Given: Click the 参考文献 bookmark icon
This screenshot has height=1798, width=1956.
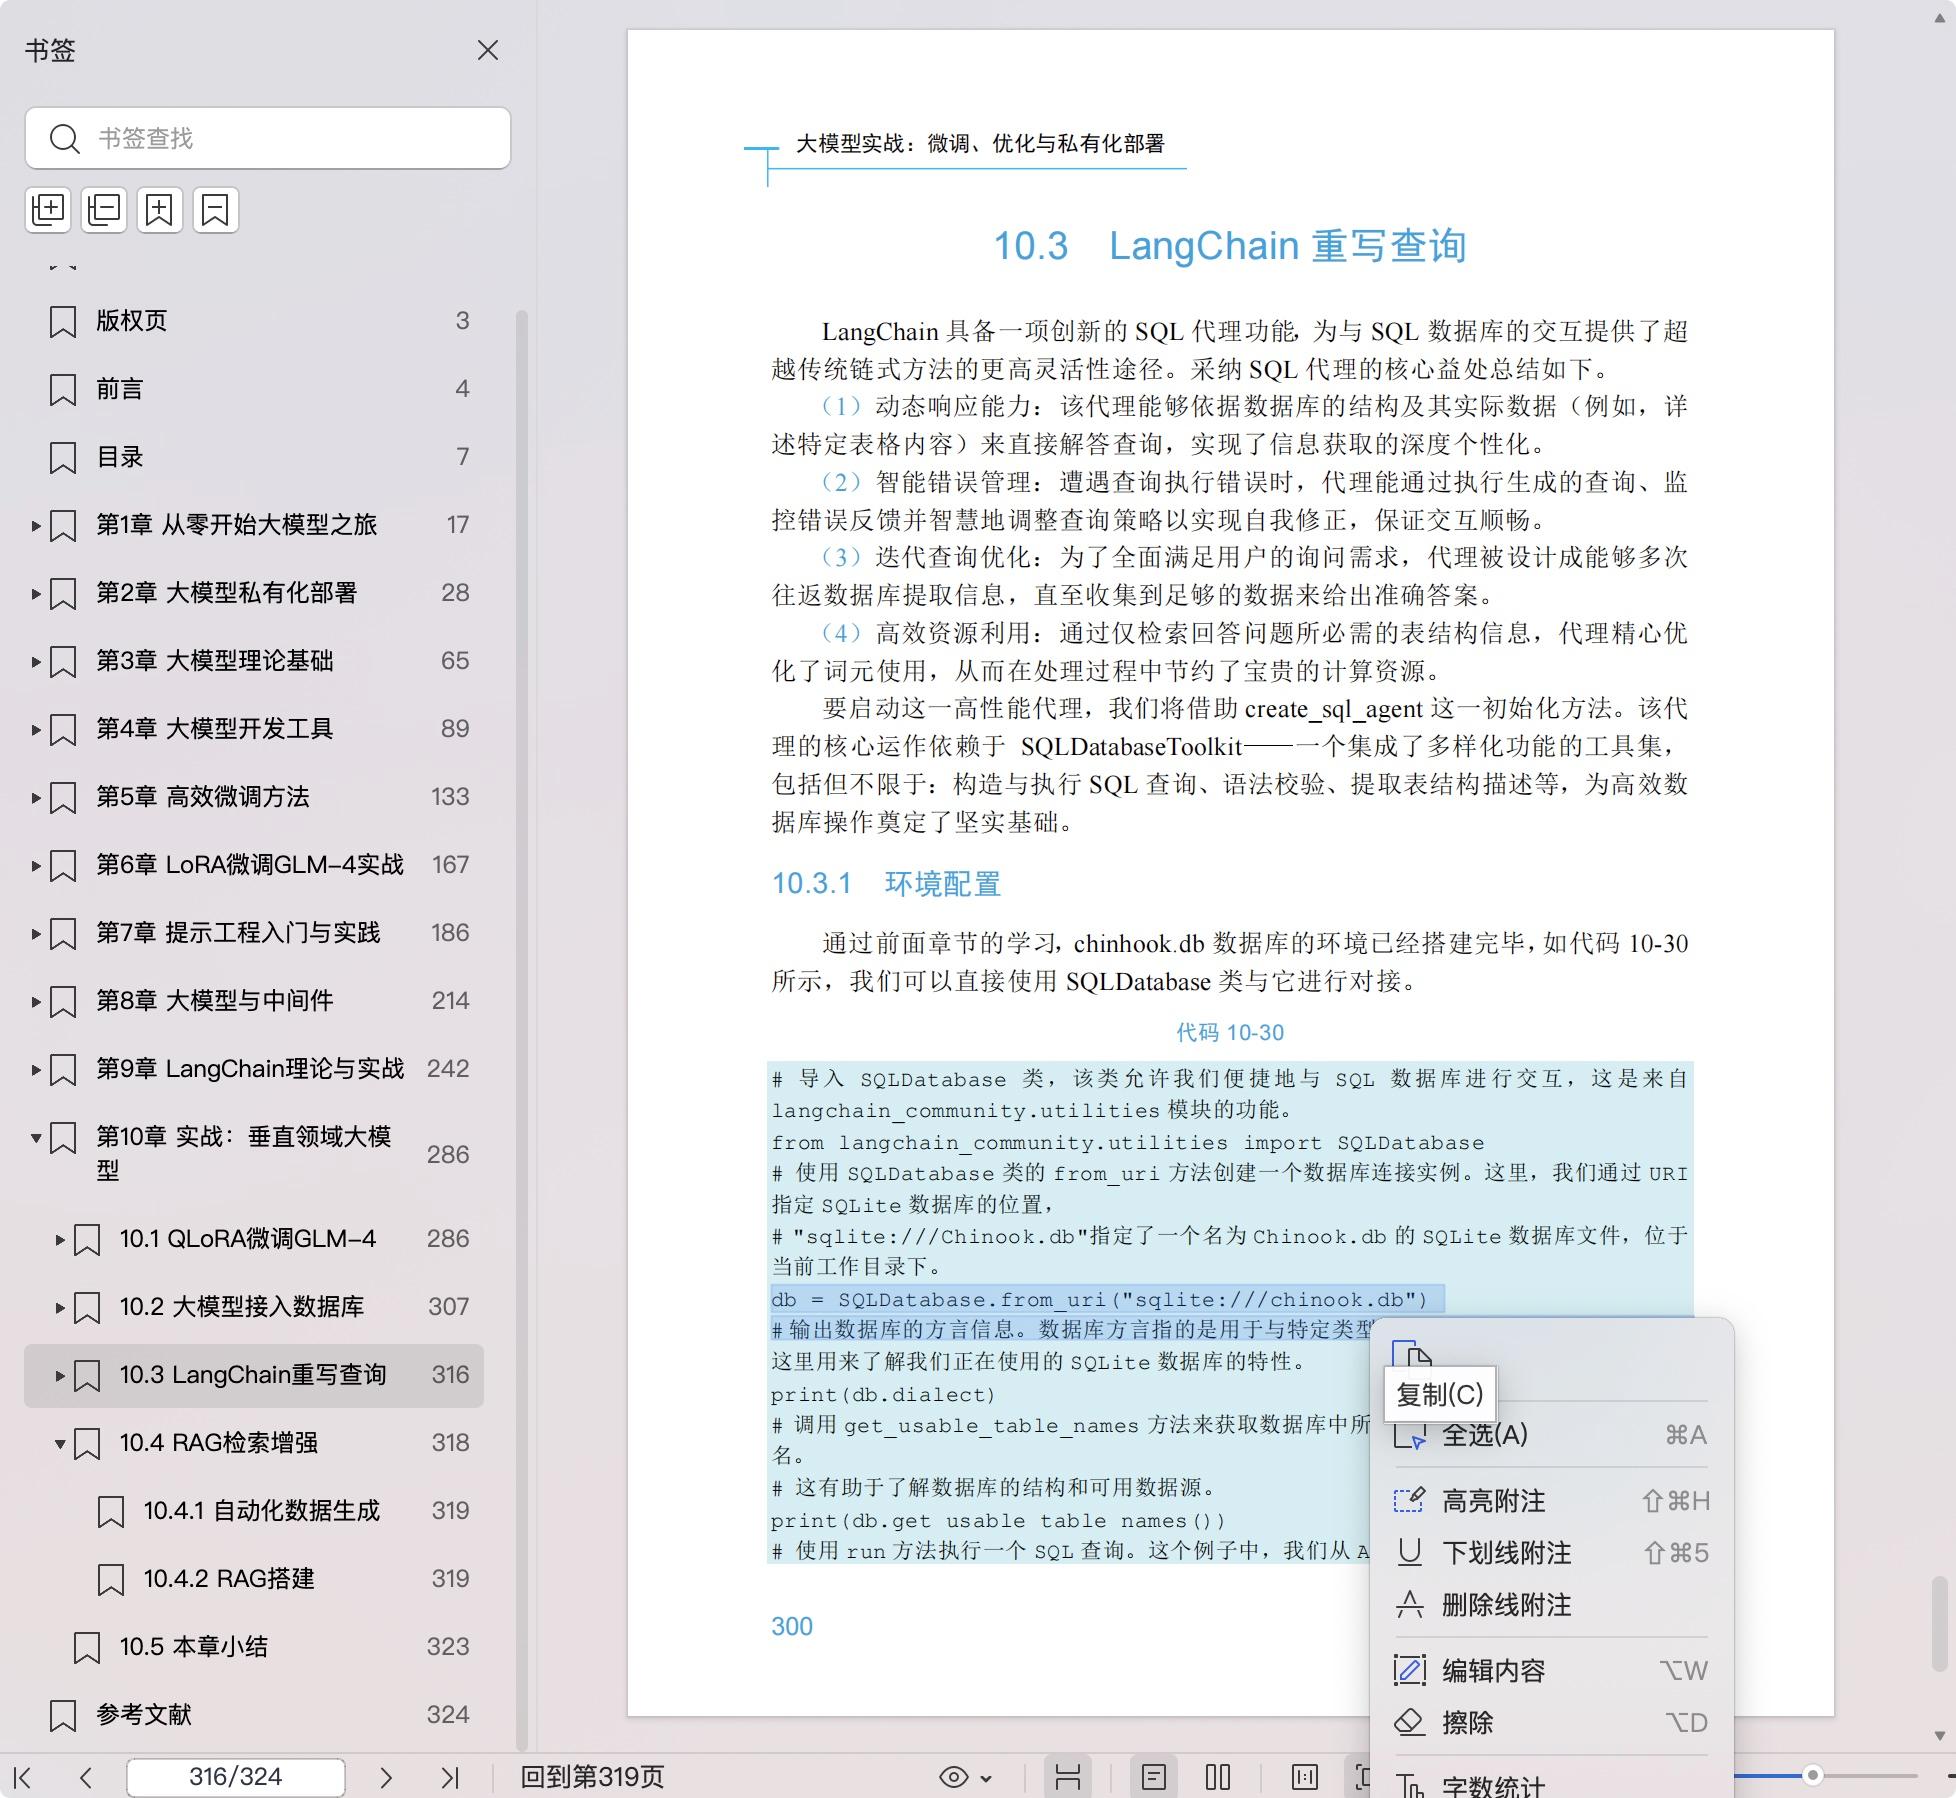Looking at the screenshot, I should pos(63,1715).
